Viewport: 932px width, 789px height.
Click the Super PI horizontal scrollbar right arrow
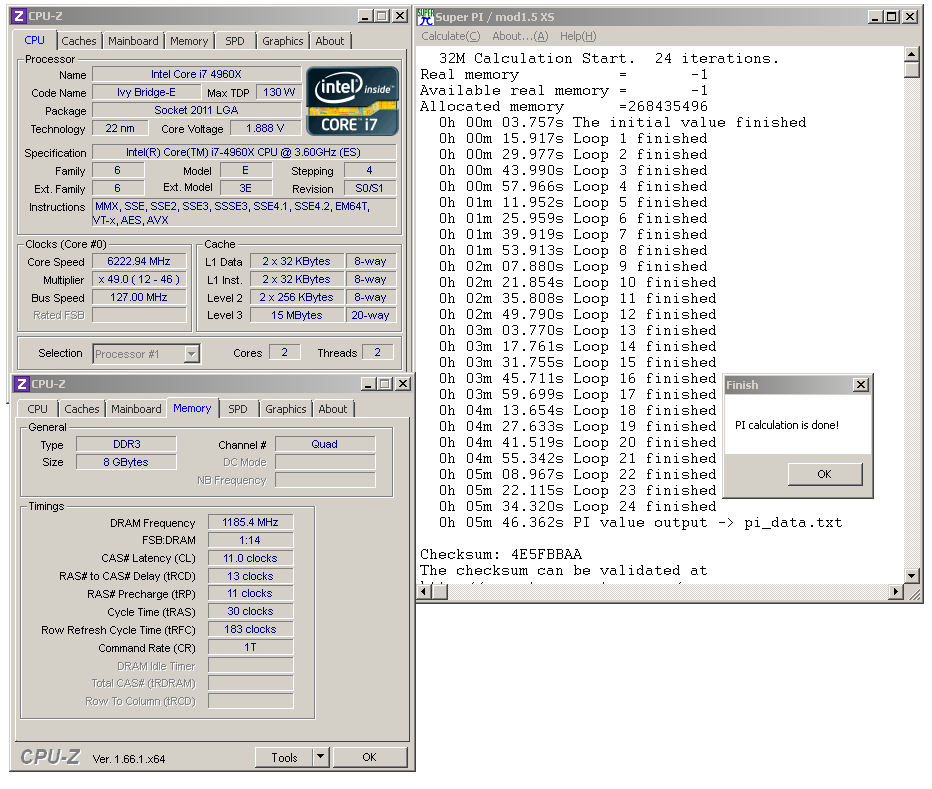click(896, 592)
